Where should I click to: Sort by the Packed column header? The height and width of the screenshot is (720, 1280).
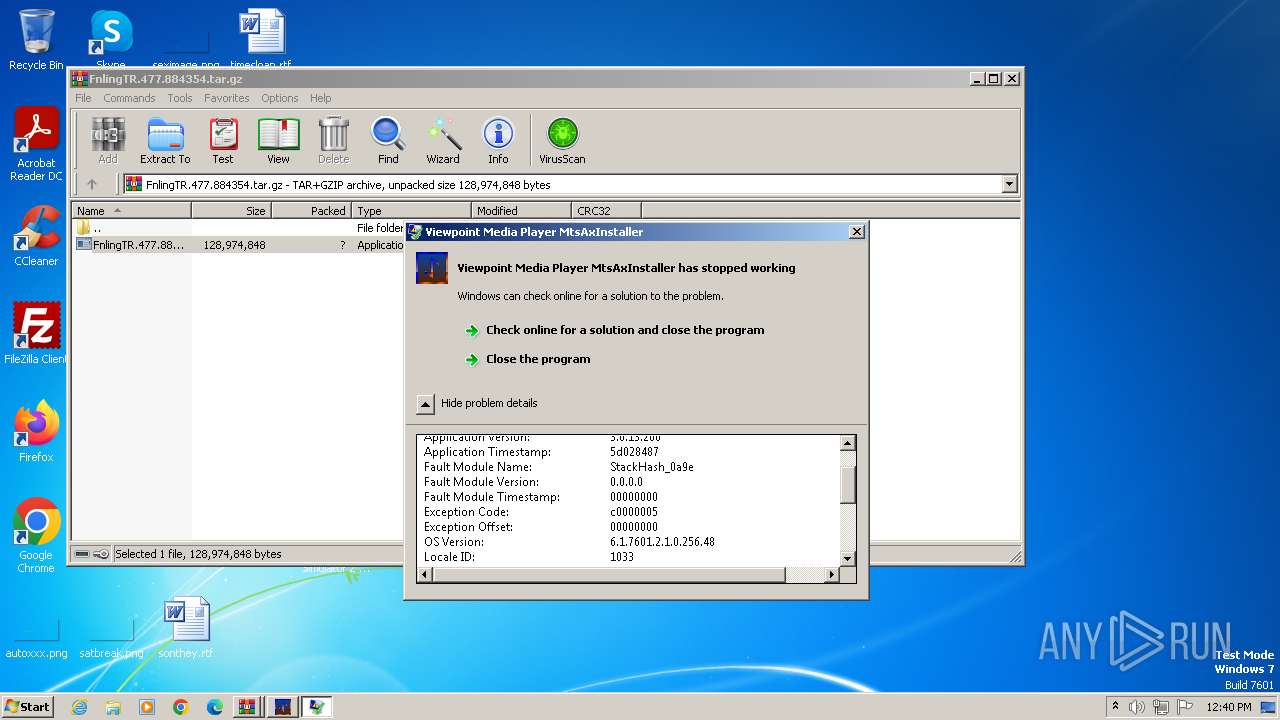(312, 210)
